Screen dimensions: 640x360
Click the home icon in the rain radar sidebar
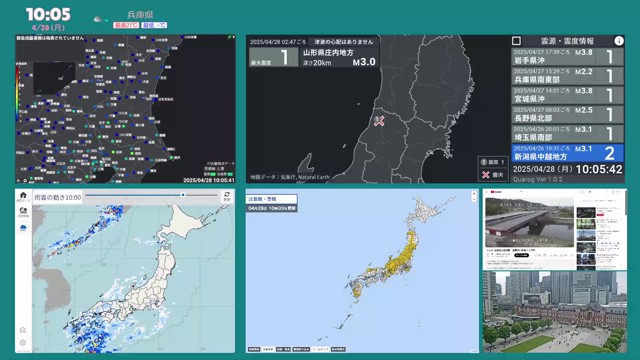point(23,196)
